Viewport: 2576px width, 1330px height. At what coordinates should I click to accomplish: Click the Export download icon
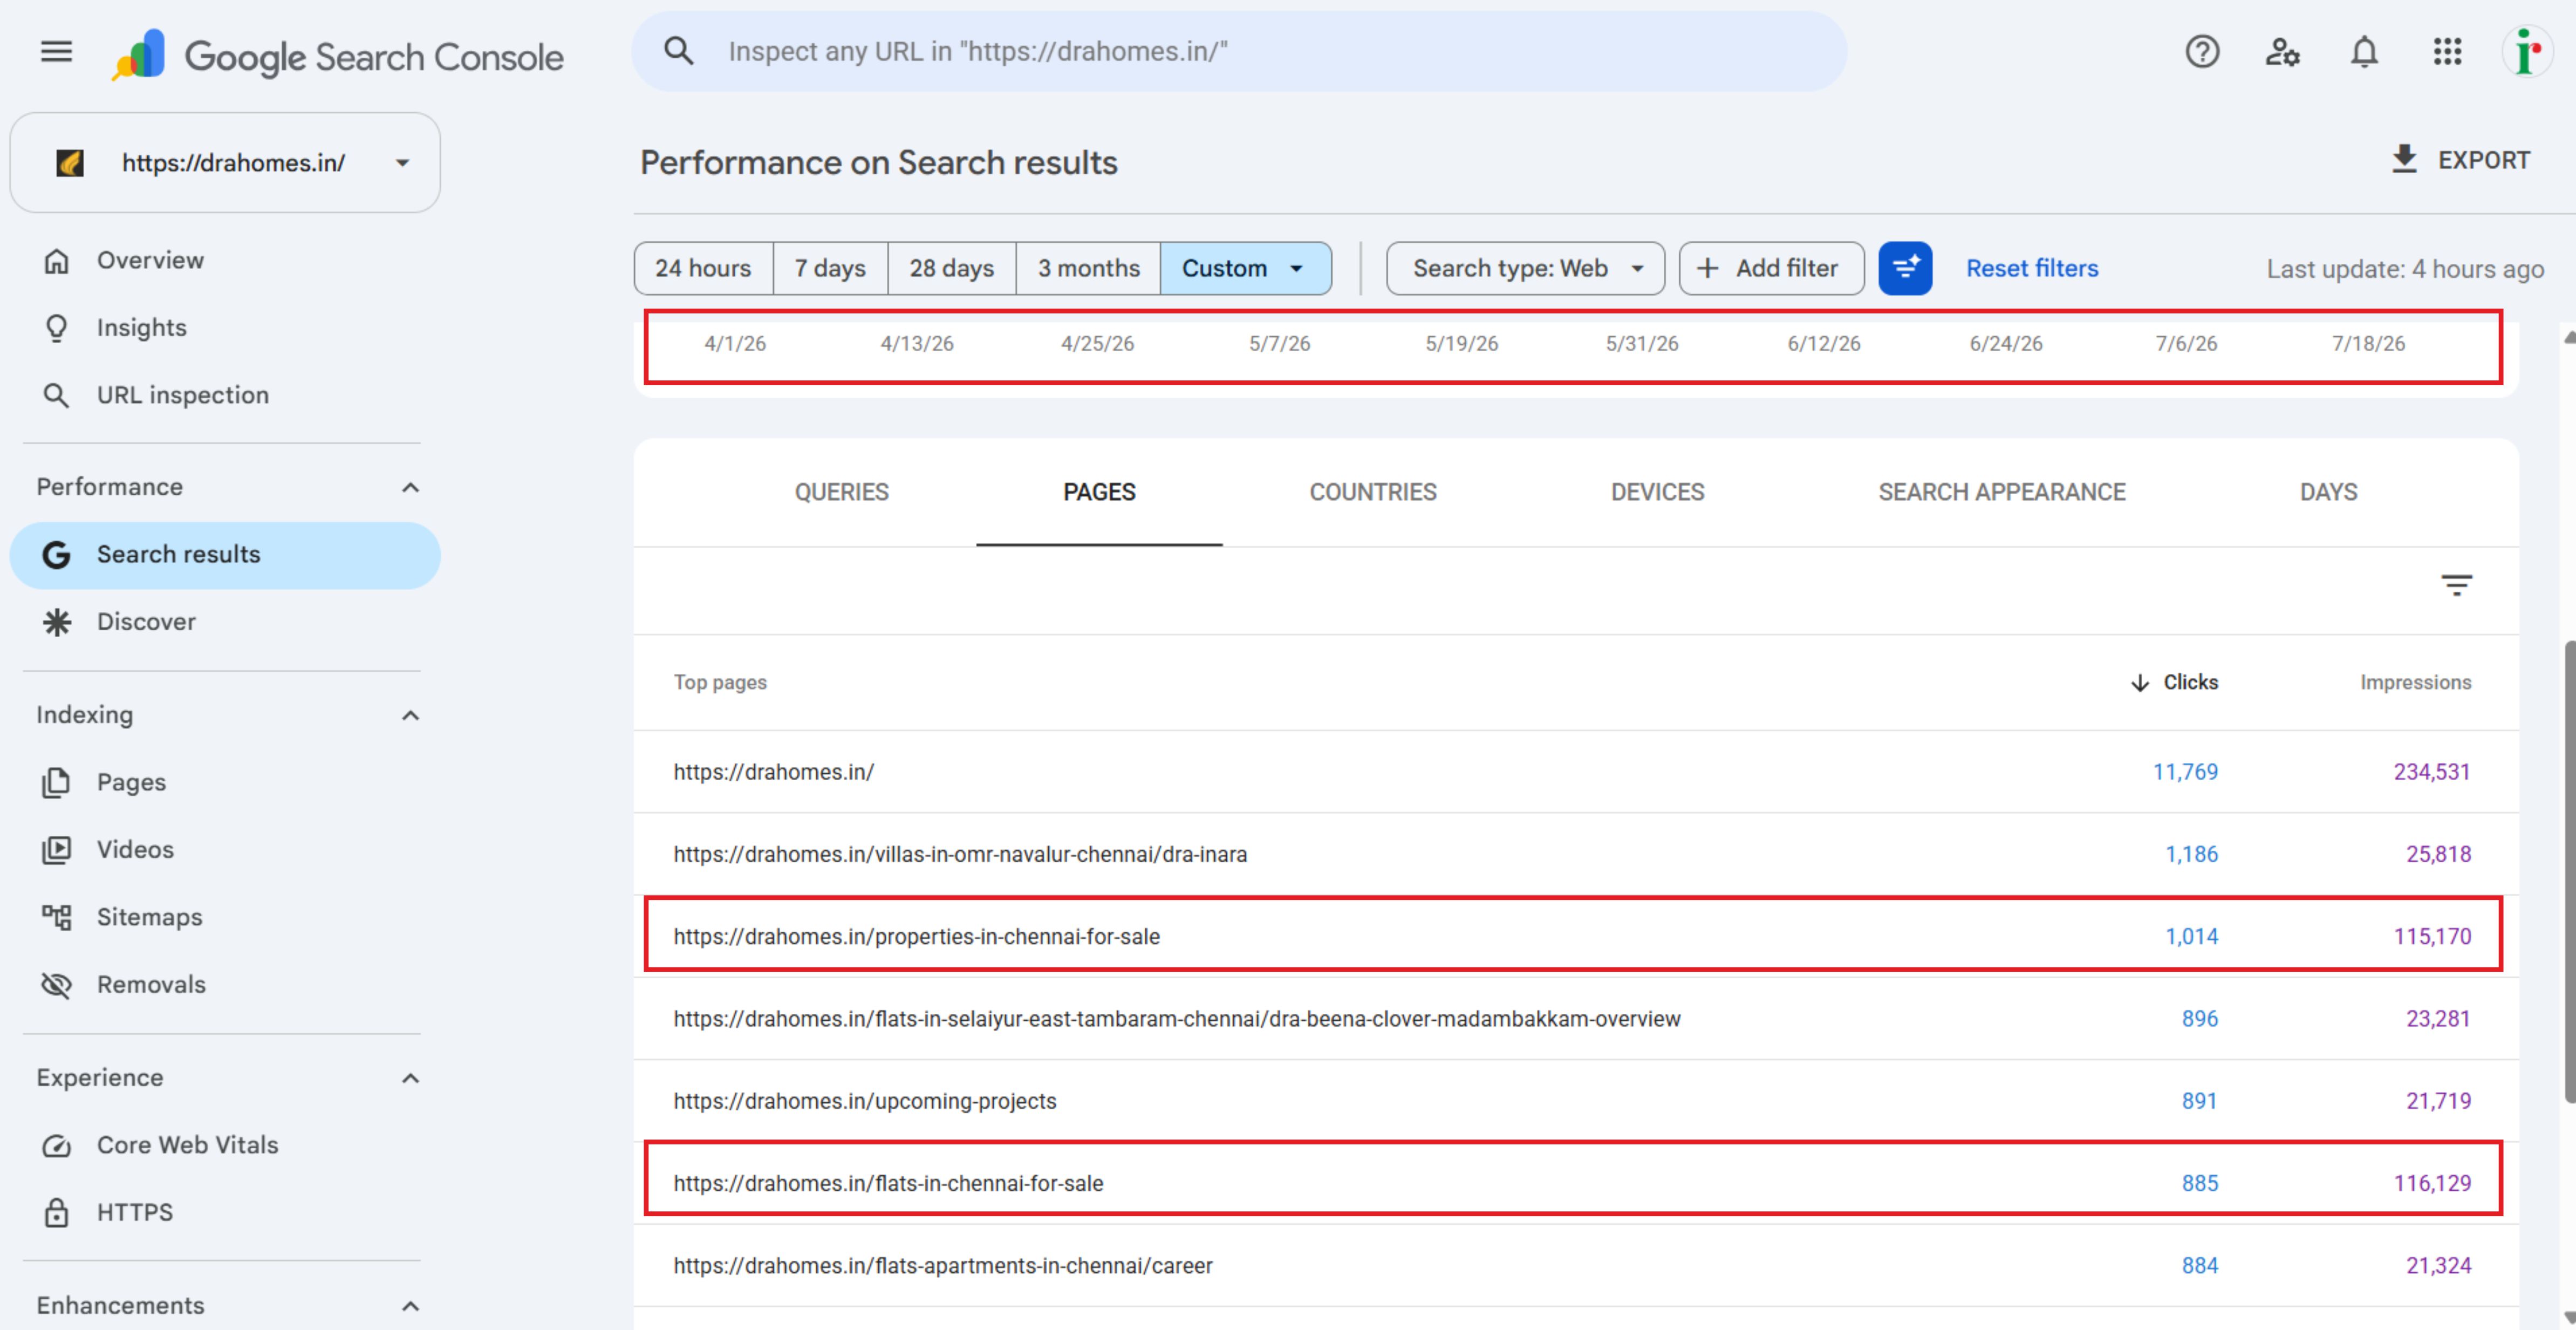pyautogui.click(x=2404, y=159)
